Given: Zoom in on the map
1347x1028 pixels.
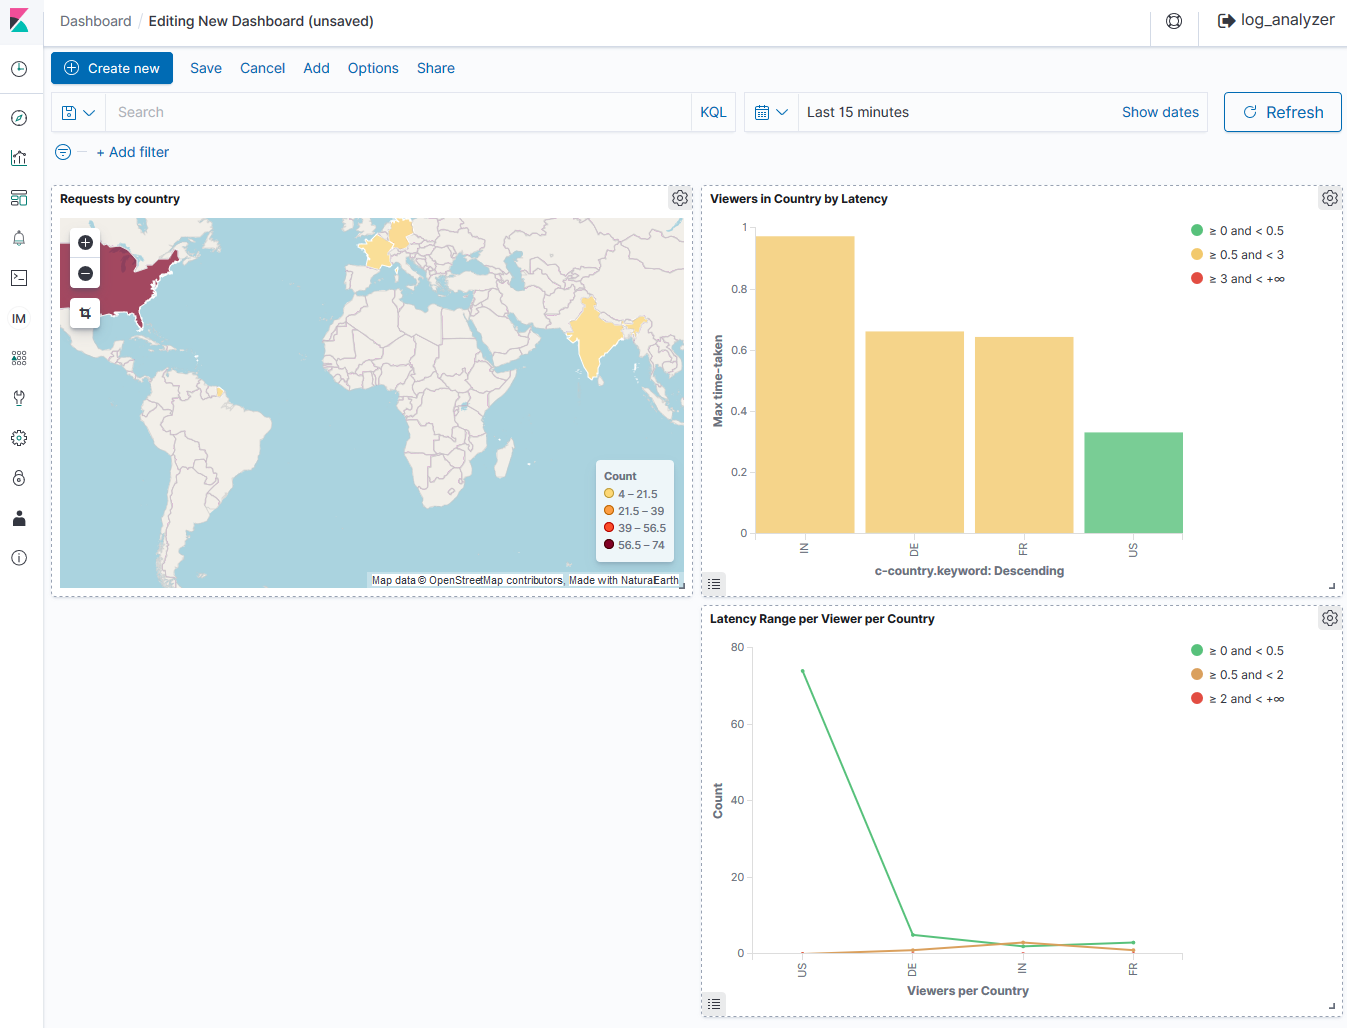Looking at the screenshot, I should pyautogui.click(x=85, y=242).
